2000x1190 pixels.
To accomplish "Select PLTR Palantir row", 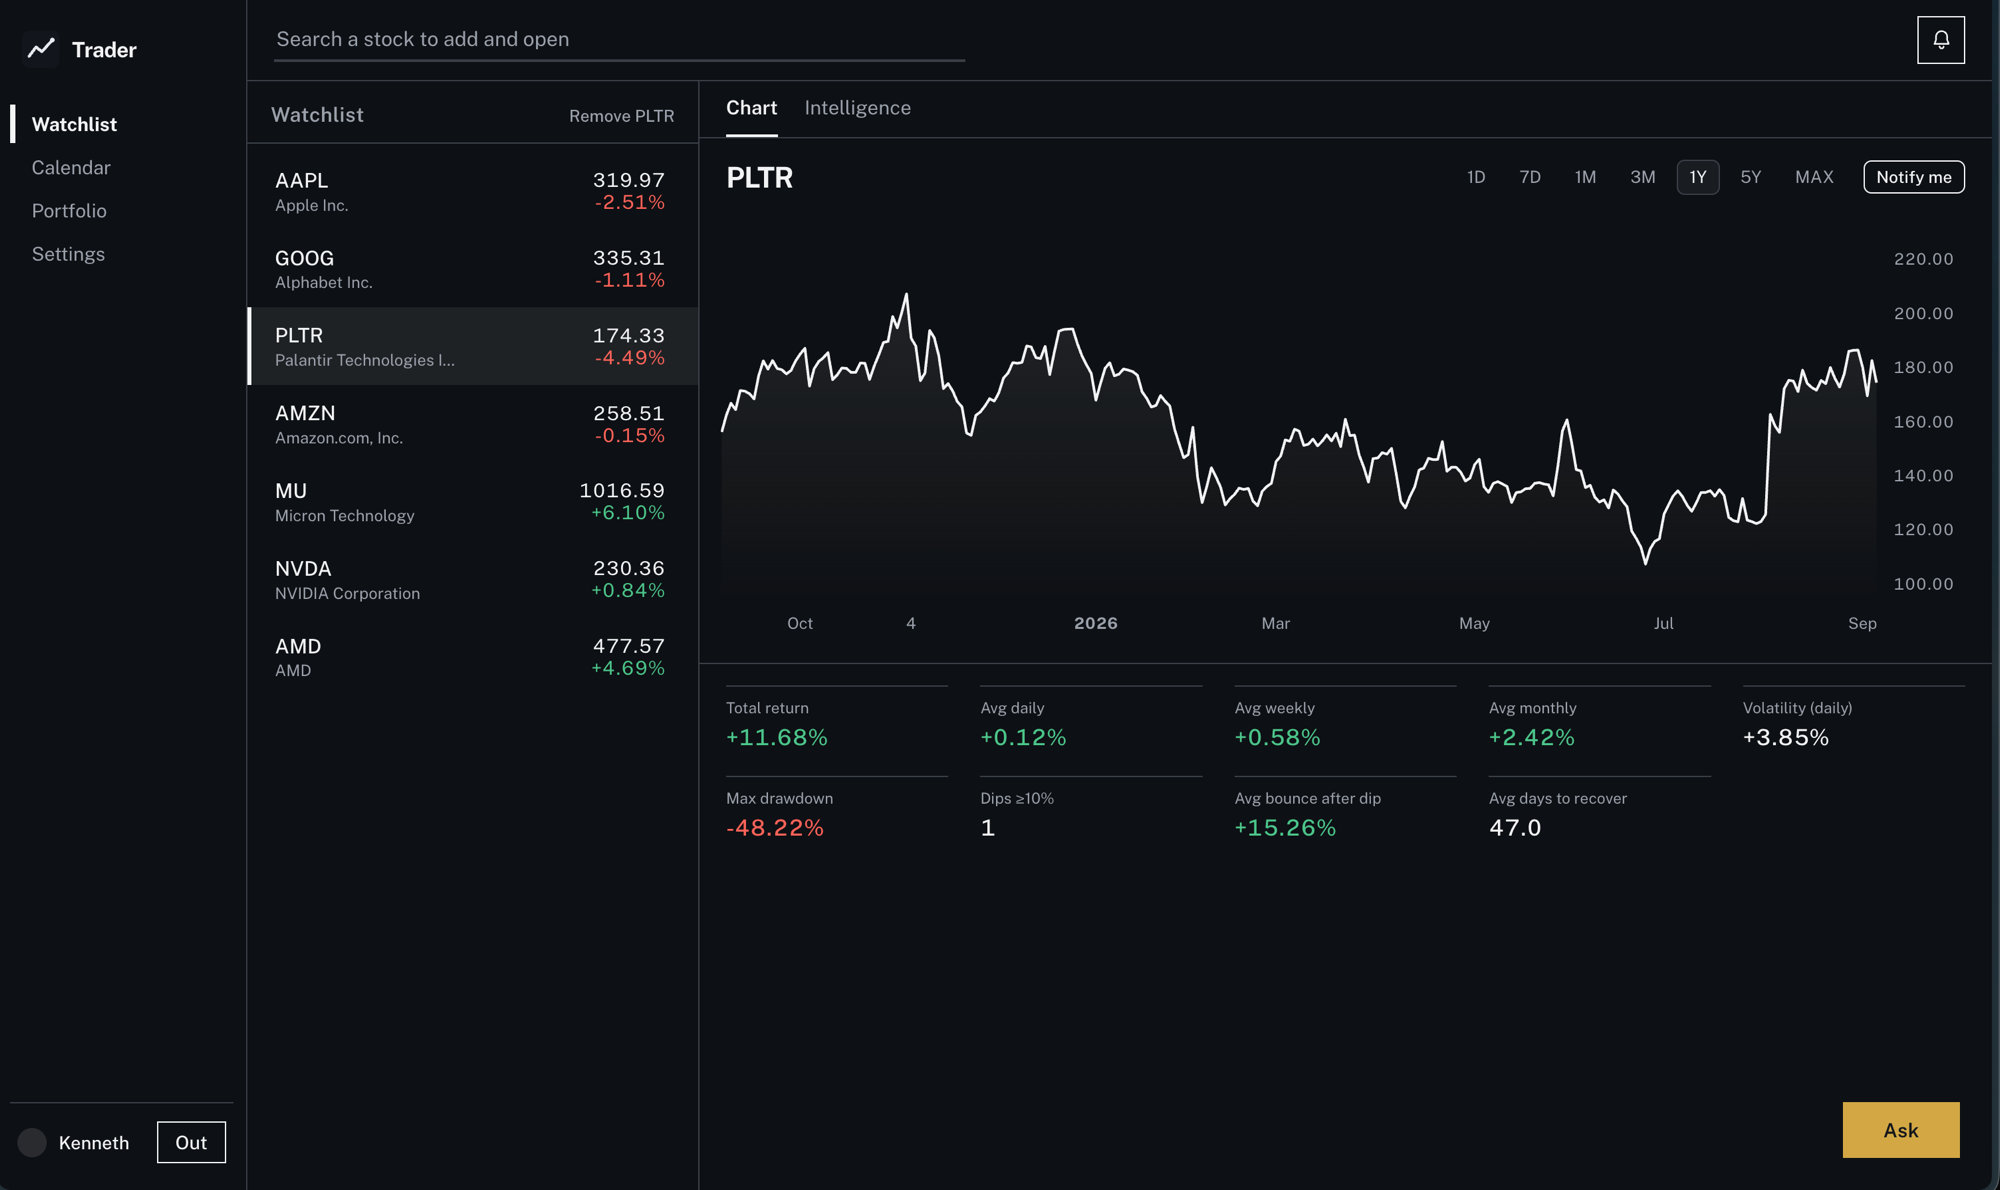I will coord(473,346).
